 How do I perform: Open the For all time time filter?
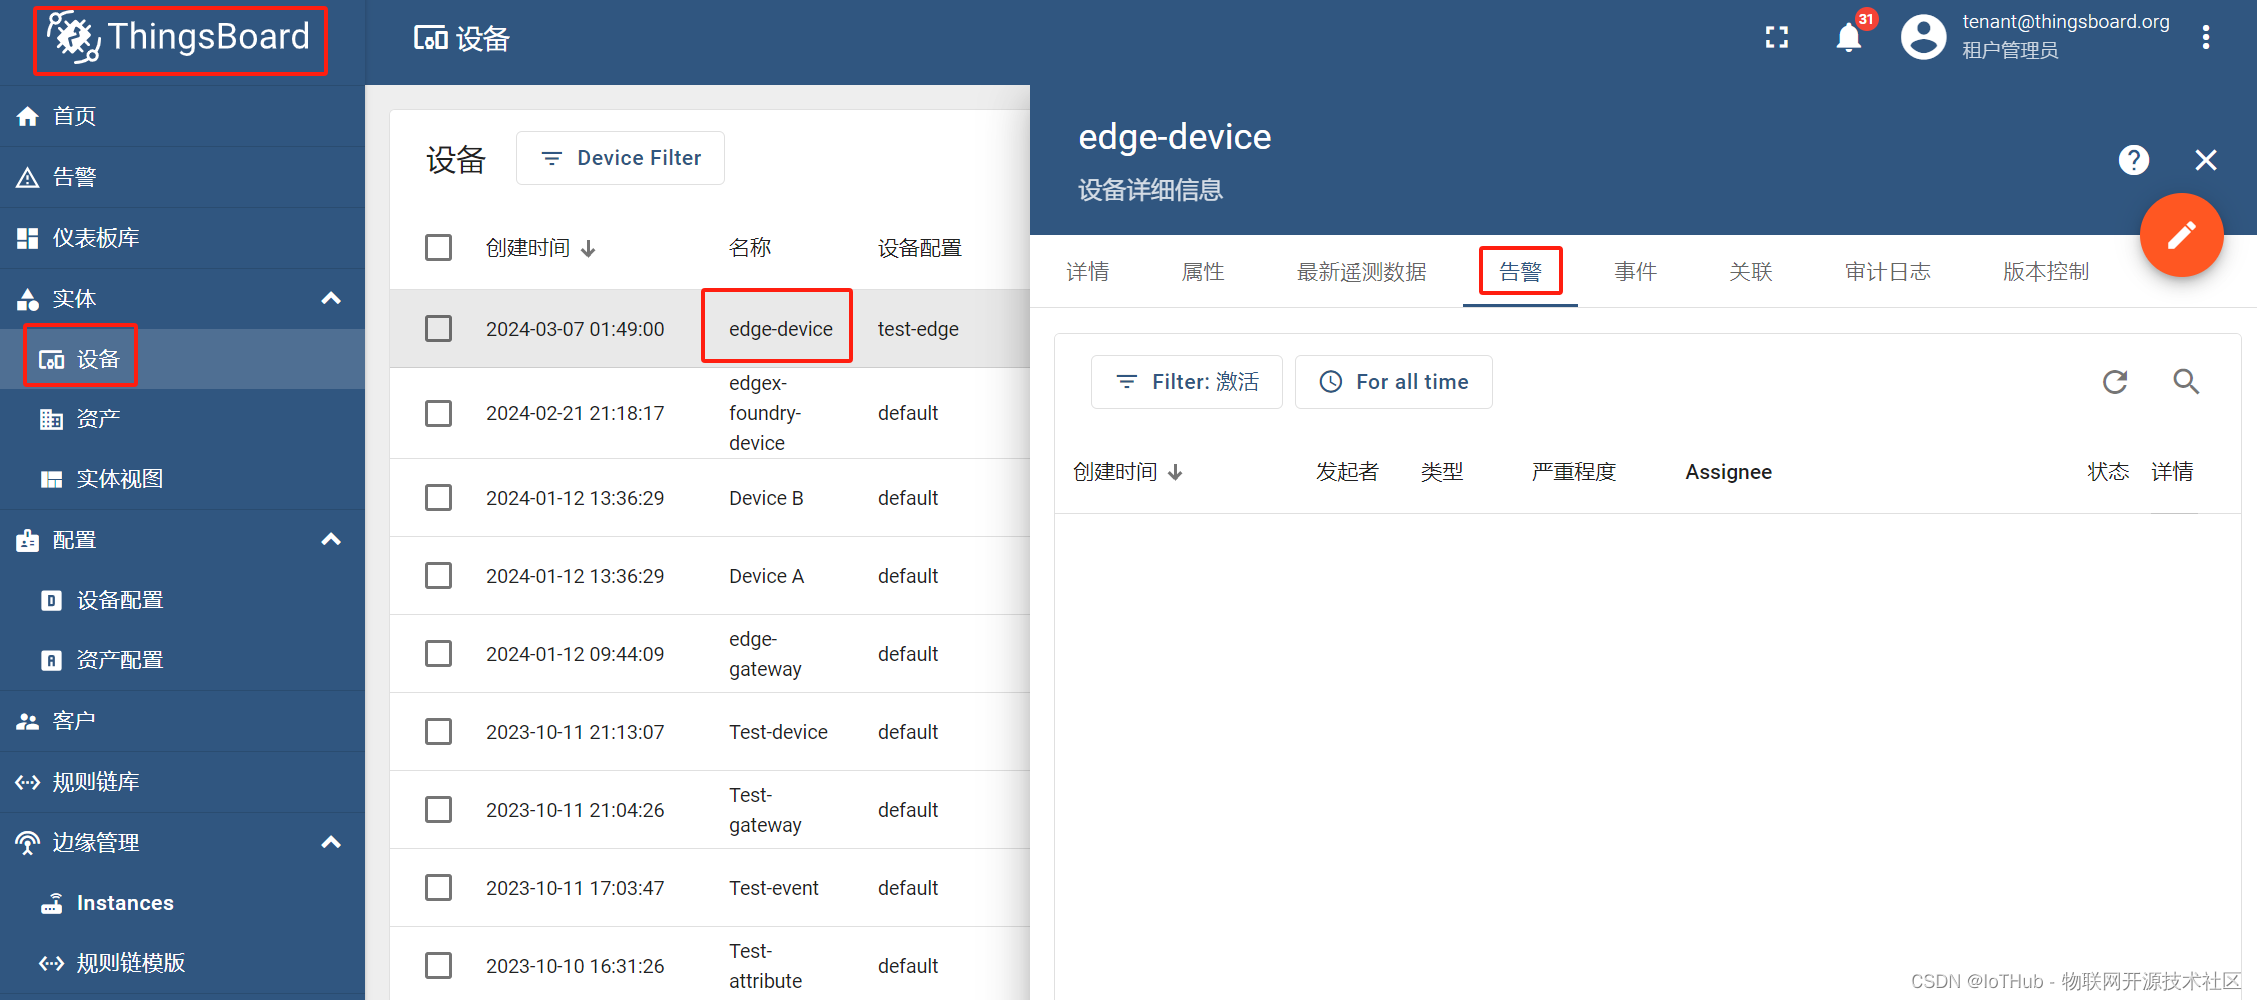(x=1393, y=381)
